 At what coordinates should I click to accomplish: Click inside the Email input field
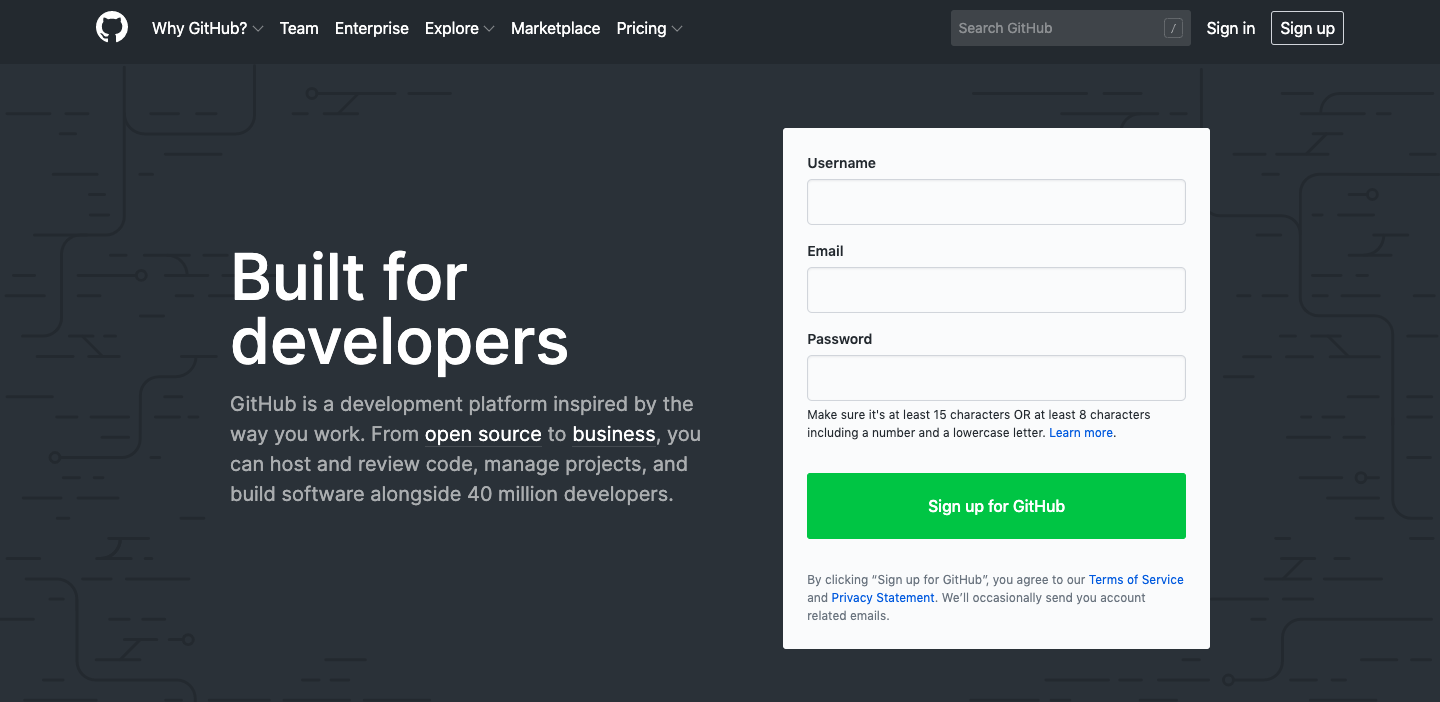point(996,289)
